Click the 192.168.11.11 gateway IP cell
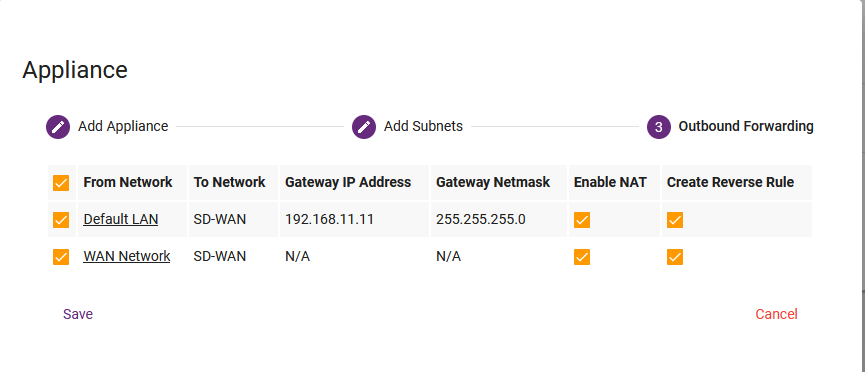 354,220
